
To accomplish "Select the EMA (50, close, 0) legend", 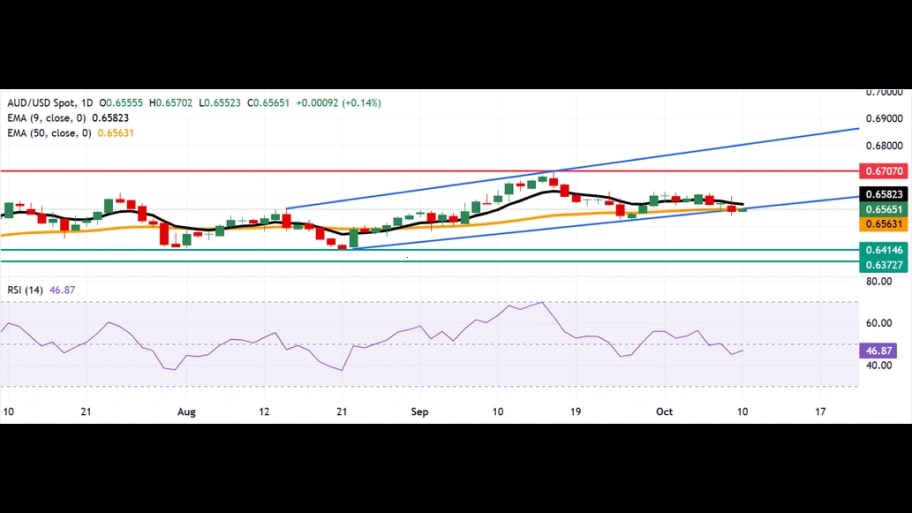I will [x=52, y=133].
